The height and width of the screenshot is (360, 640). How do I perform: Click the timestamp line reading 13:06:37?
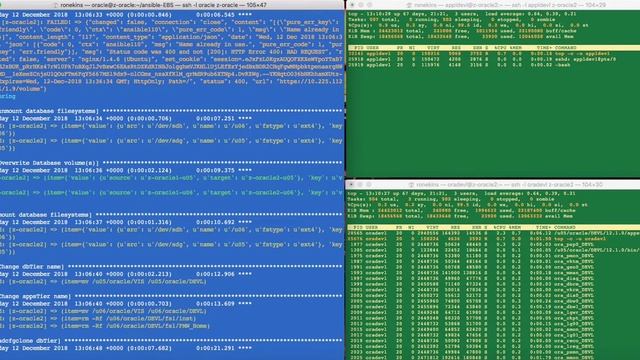pyautogui.click(x=126, y=222)
